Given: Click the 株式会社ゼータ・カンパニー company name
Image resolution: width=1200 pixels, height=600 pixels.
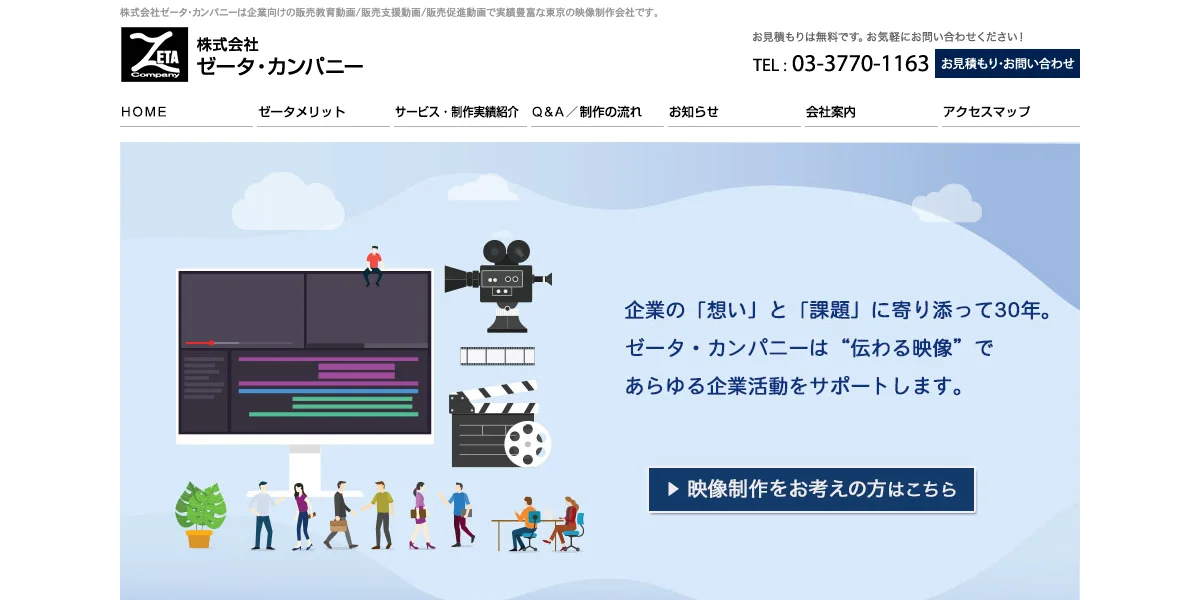Looking at the screenshot, I should pos(280,57).
